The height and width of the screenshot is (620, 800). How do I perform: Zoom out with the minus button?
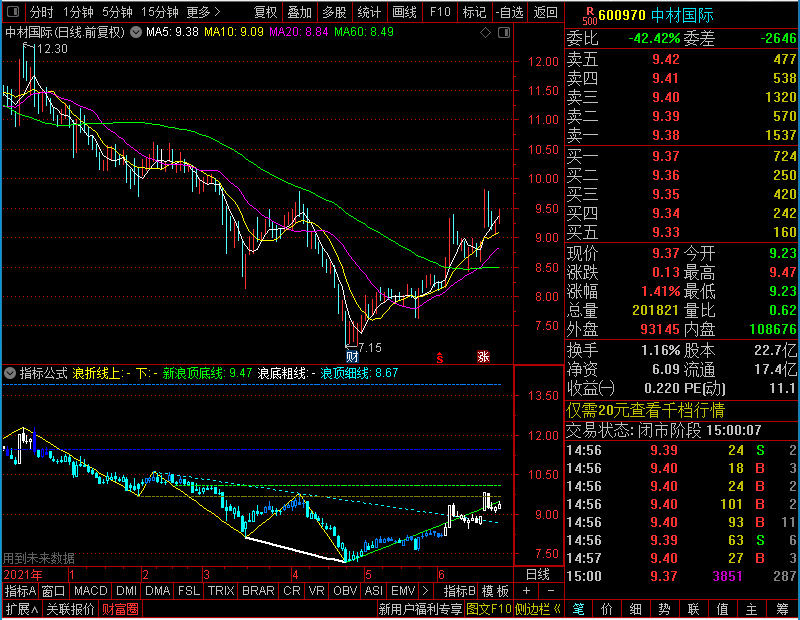pos(551,590)
